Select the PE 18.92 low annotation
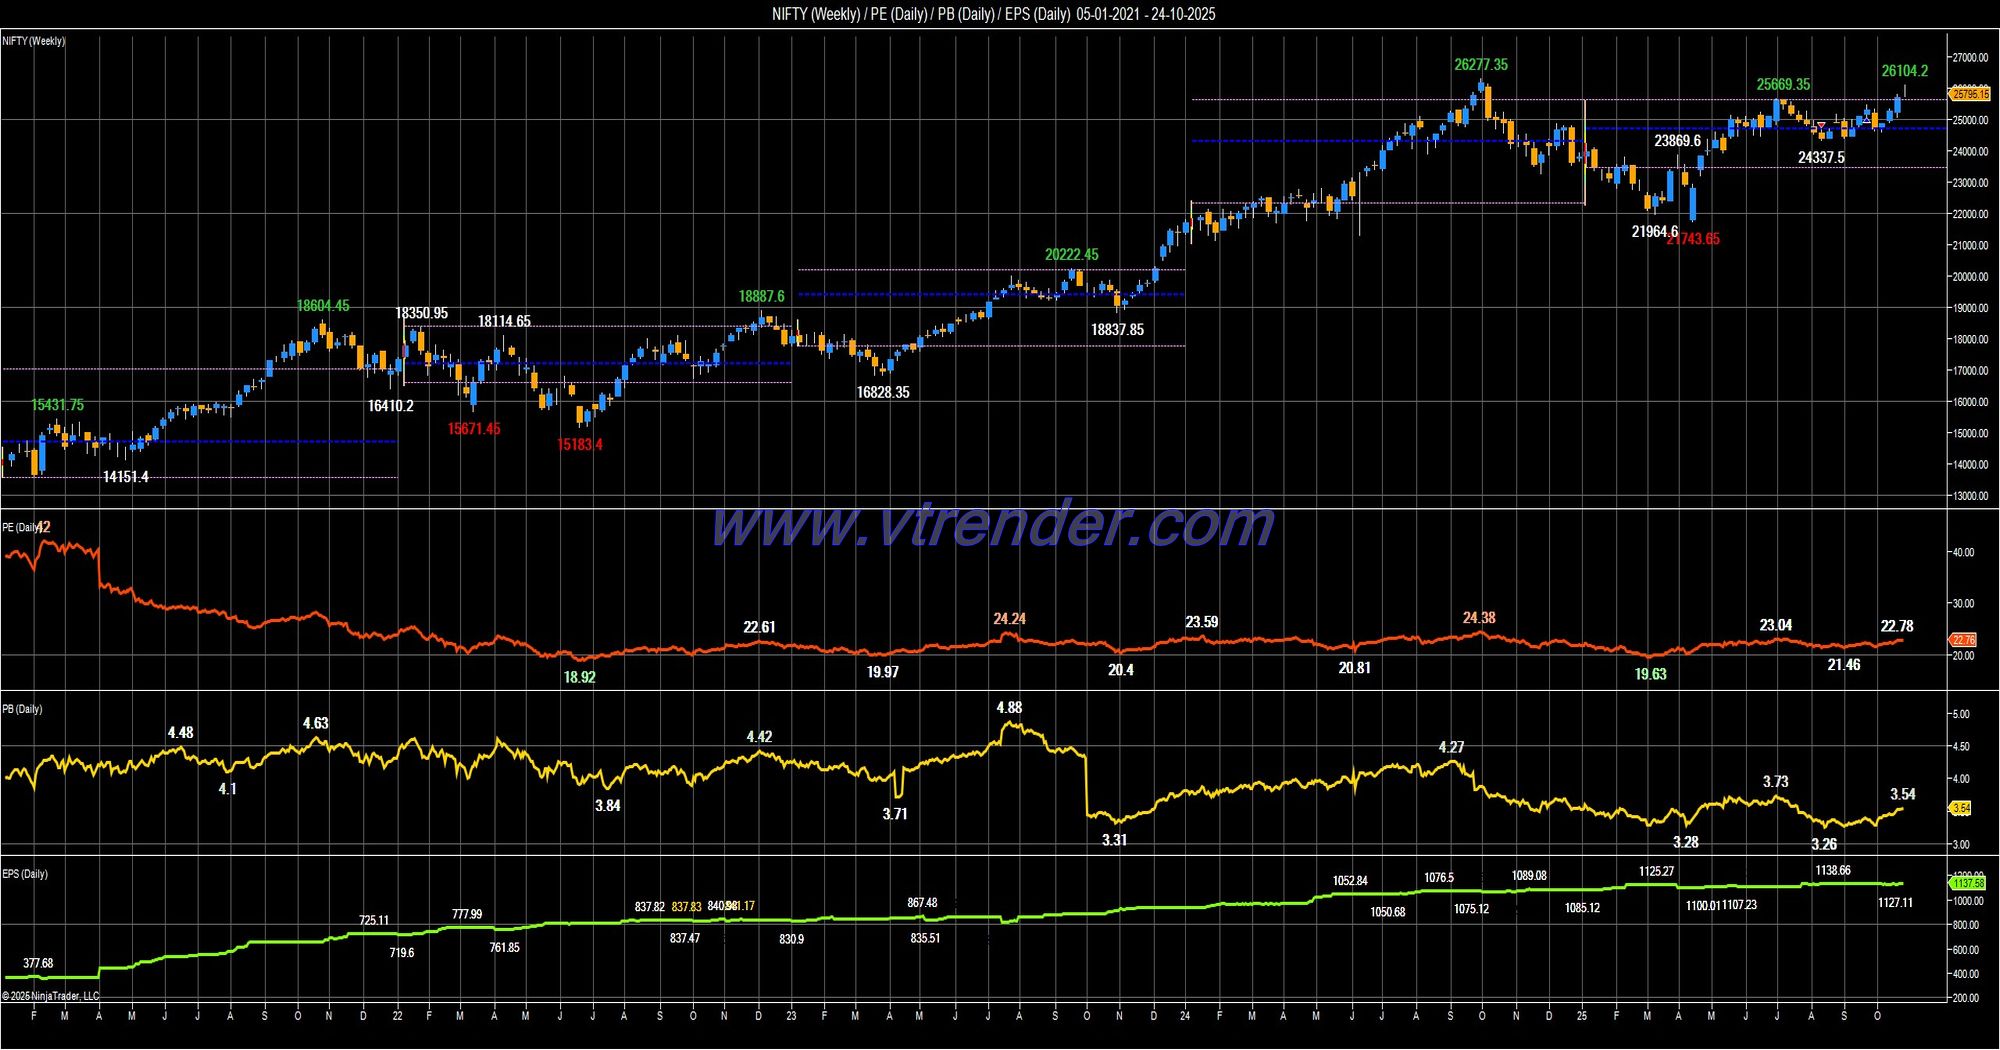The image size is (2000, 1050). (580, 677)
